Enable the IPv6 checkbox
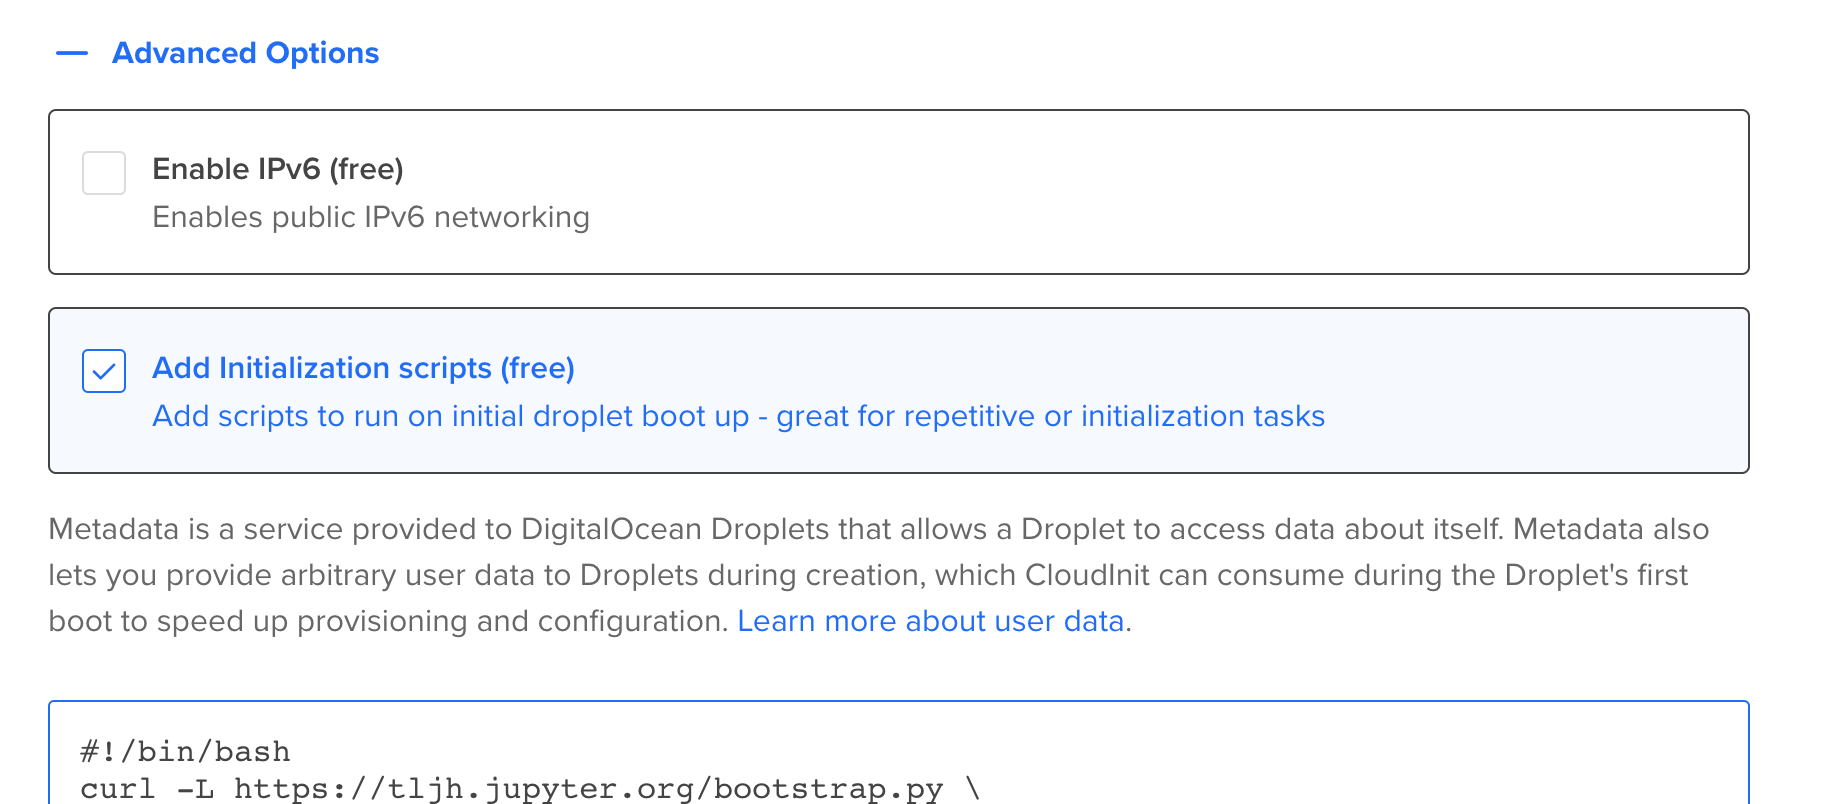Viewport: 1828px width, 804px height. click(x=104, y=173)
